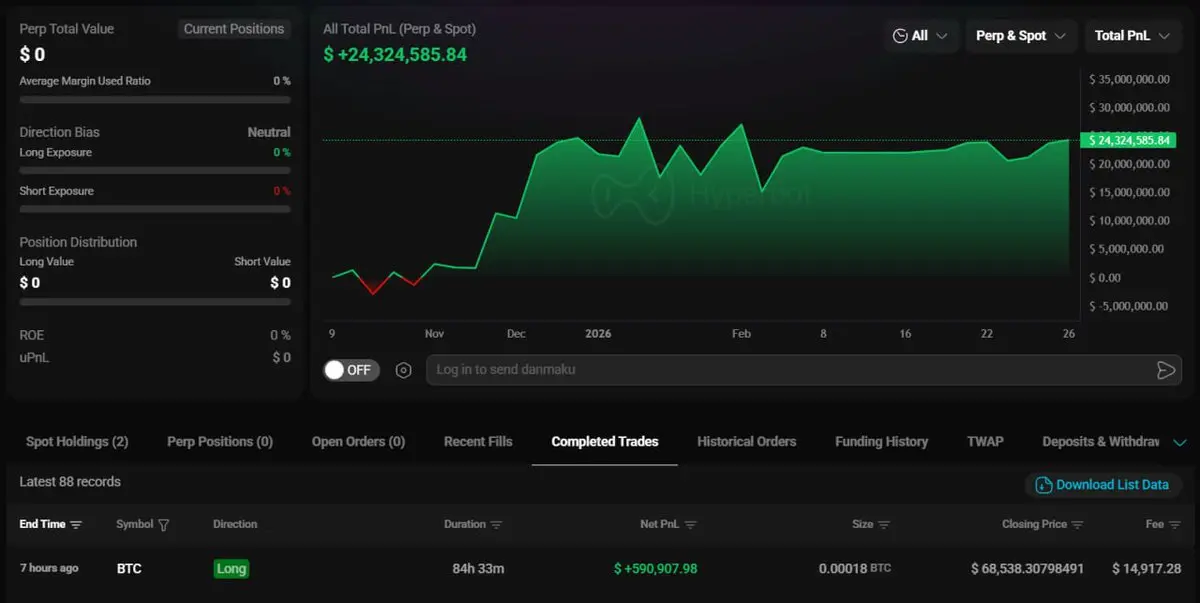
Task: Switch to Perp Positions (0) tab
Action: click(x=220, y=441)
